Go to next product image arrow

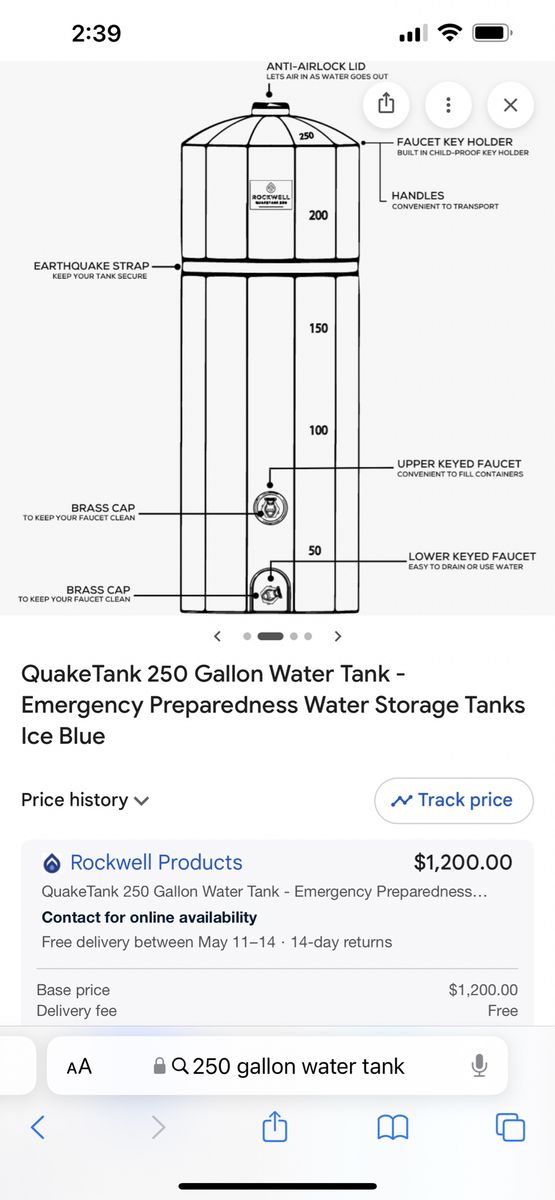click(x=338, y=636)
